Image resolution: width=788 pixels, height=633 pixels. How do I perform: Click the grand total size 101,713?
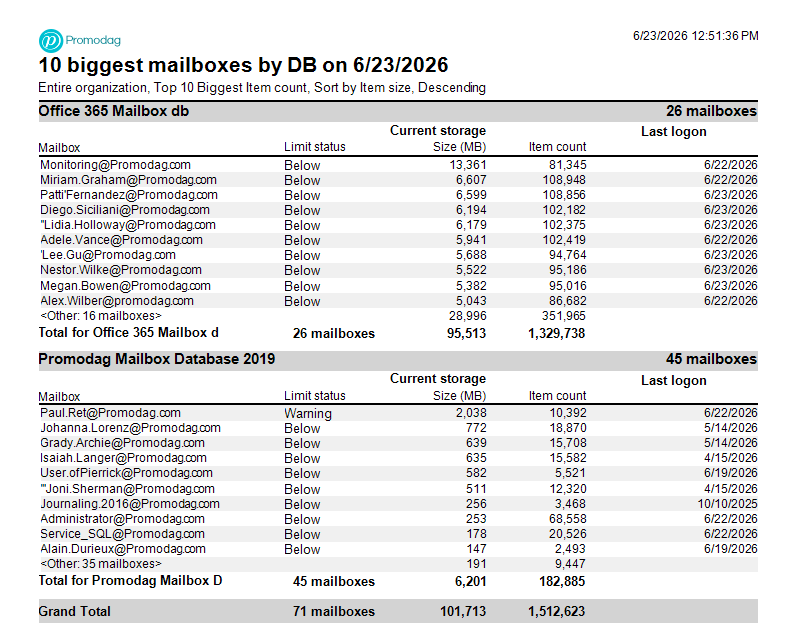tap(463, 611)
